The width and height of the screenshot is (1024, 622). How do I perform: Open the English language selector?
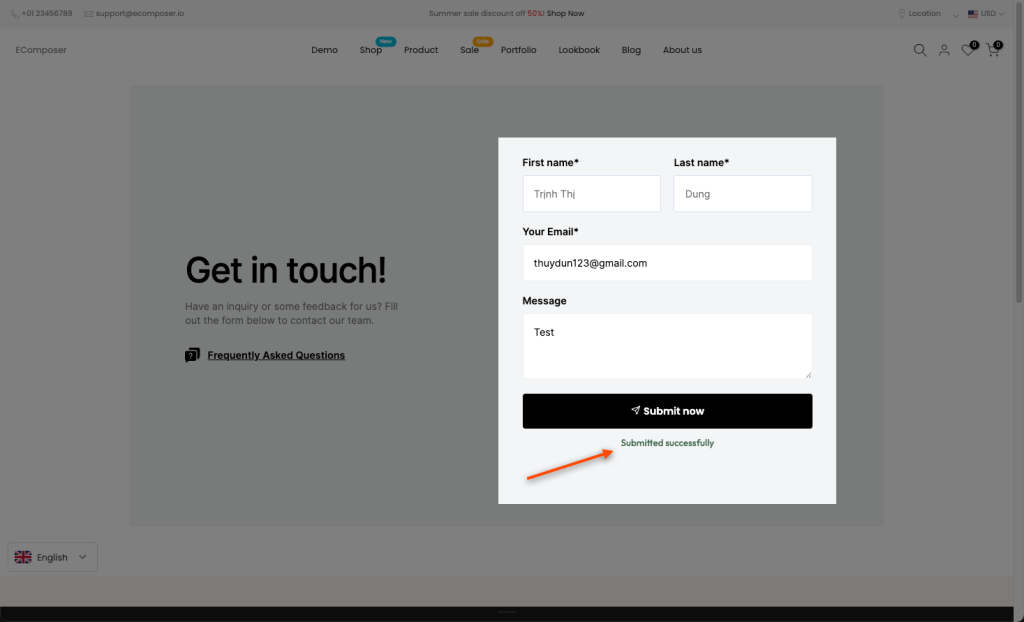coord(53,557)
